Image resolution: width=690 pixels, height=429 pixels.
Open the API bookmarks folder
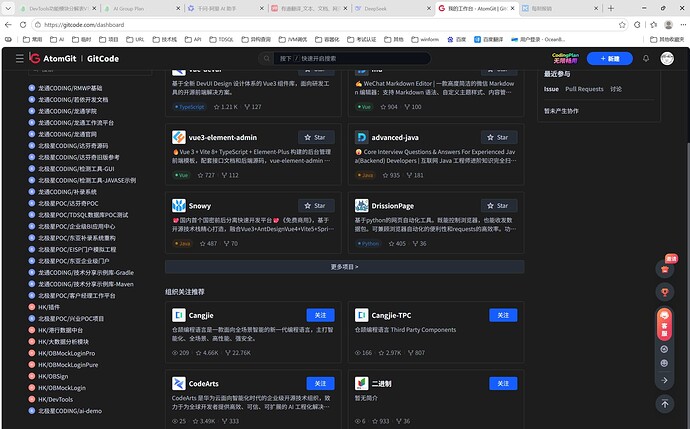193,39
